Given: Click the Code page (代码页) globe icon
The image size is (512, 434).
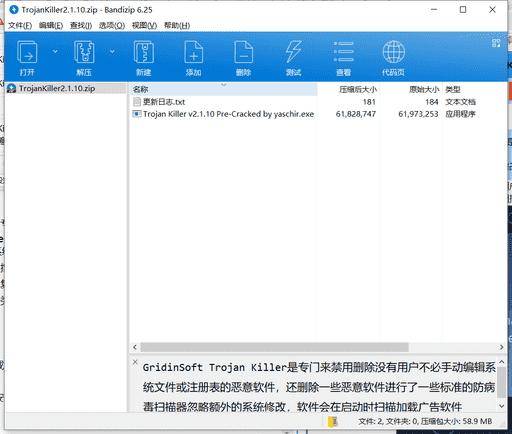Looking at the screenshot, I should pos(394,52).
